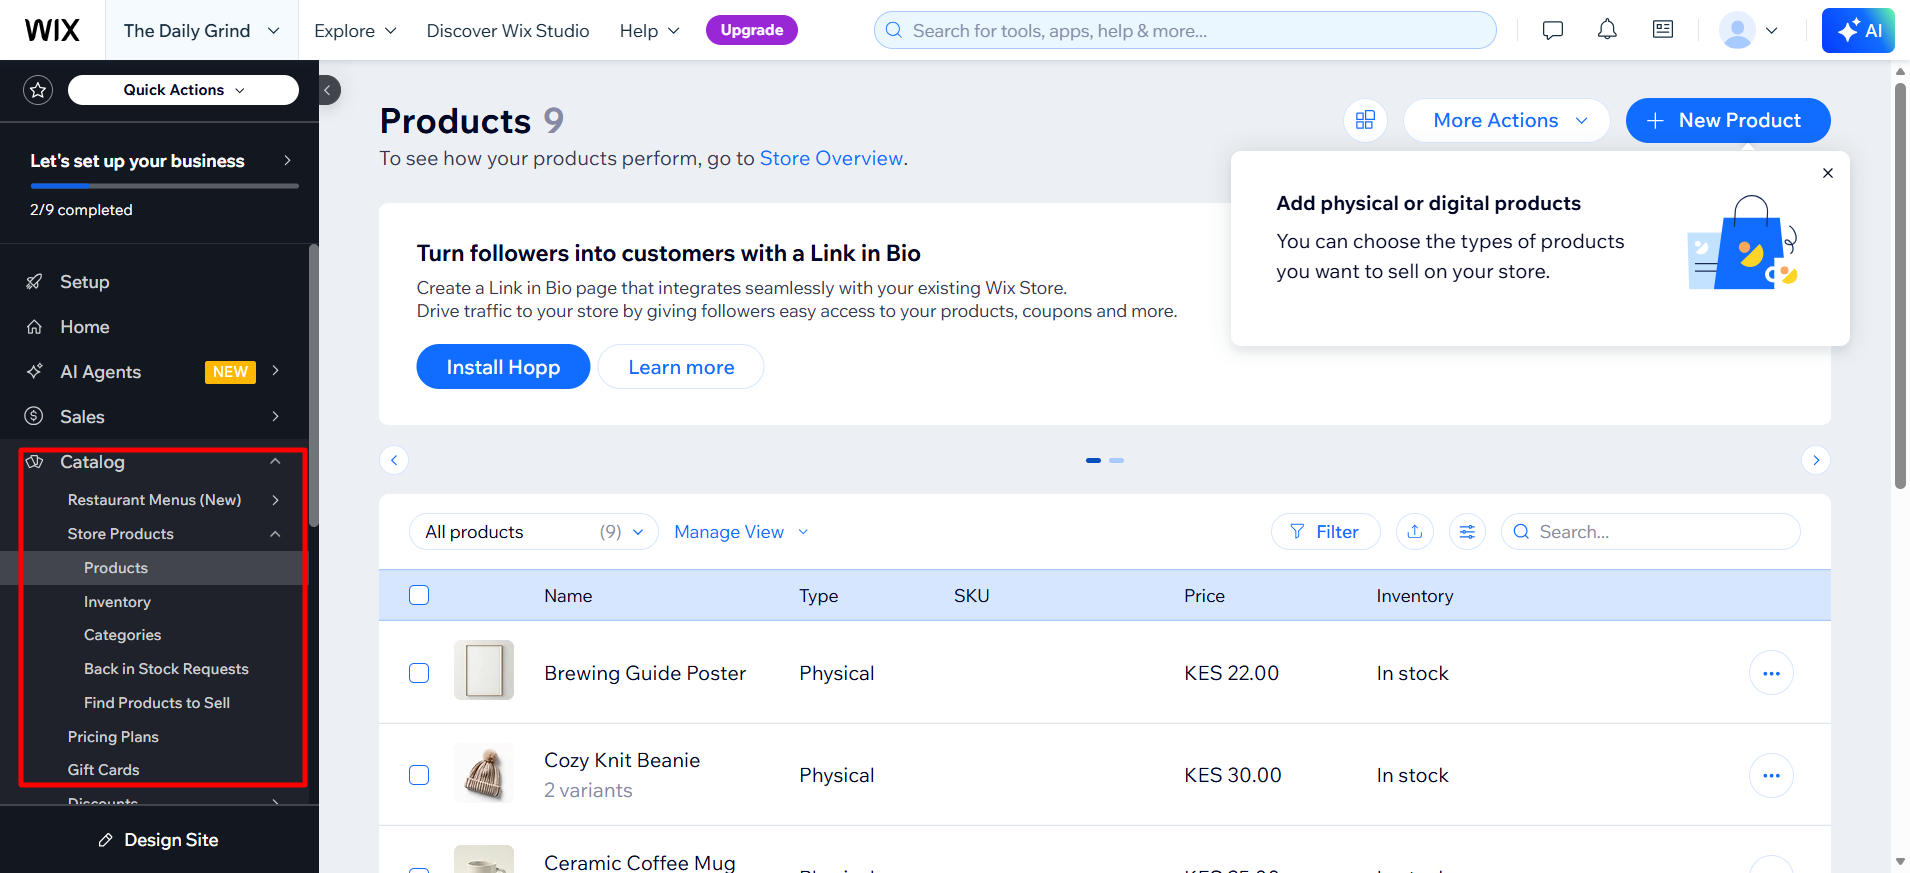The width and height of the screenshot is (1910, 873).
Task: Click the setup progress bar
Action: 164,186
